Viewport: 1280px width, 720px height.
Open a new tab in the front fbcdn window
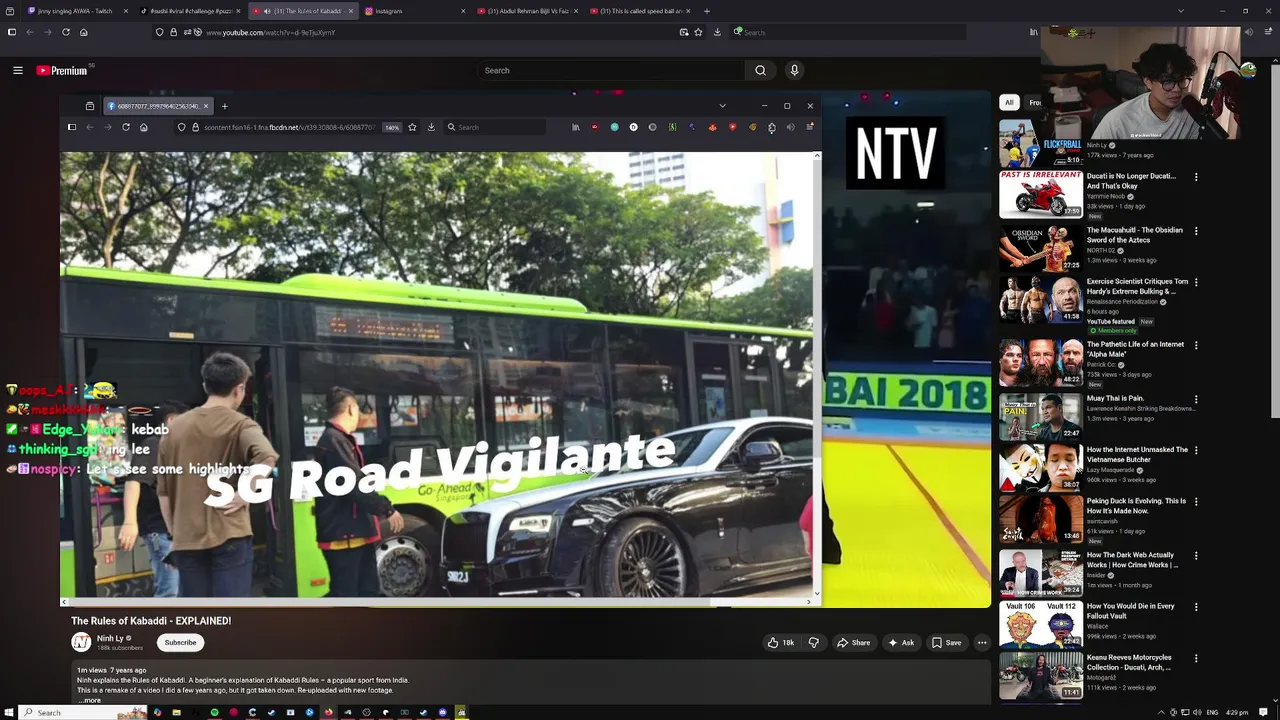pos(224,106)
